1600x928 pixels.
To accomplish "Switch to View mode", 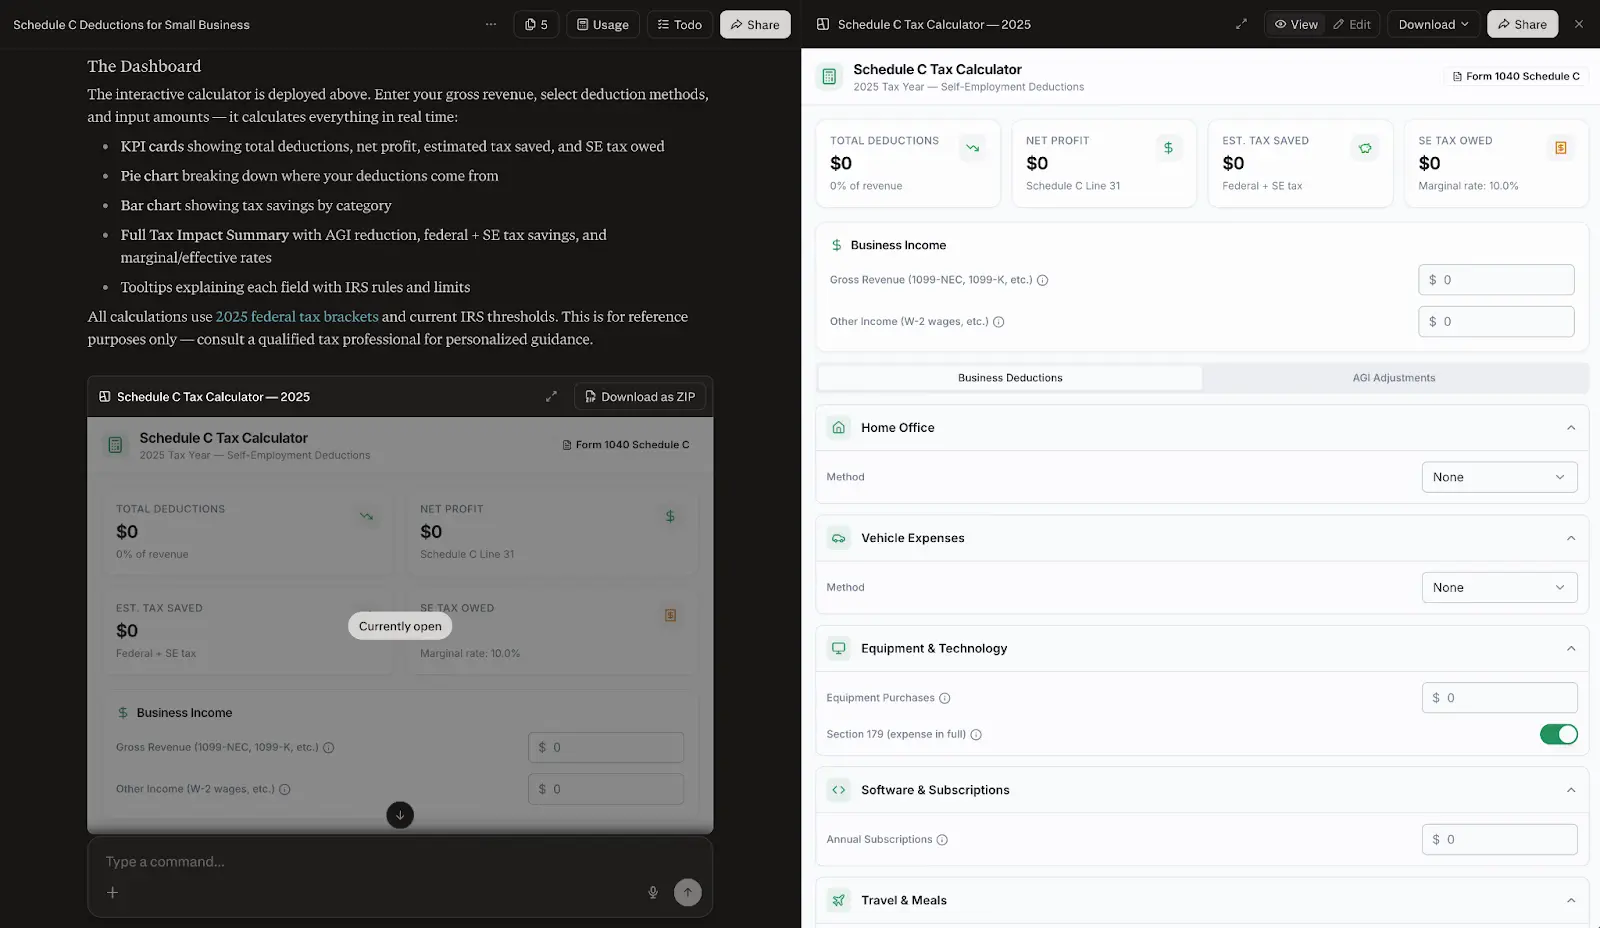I will 1295,24.
